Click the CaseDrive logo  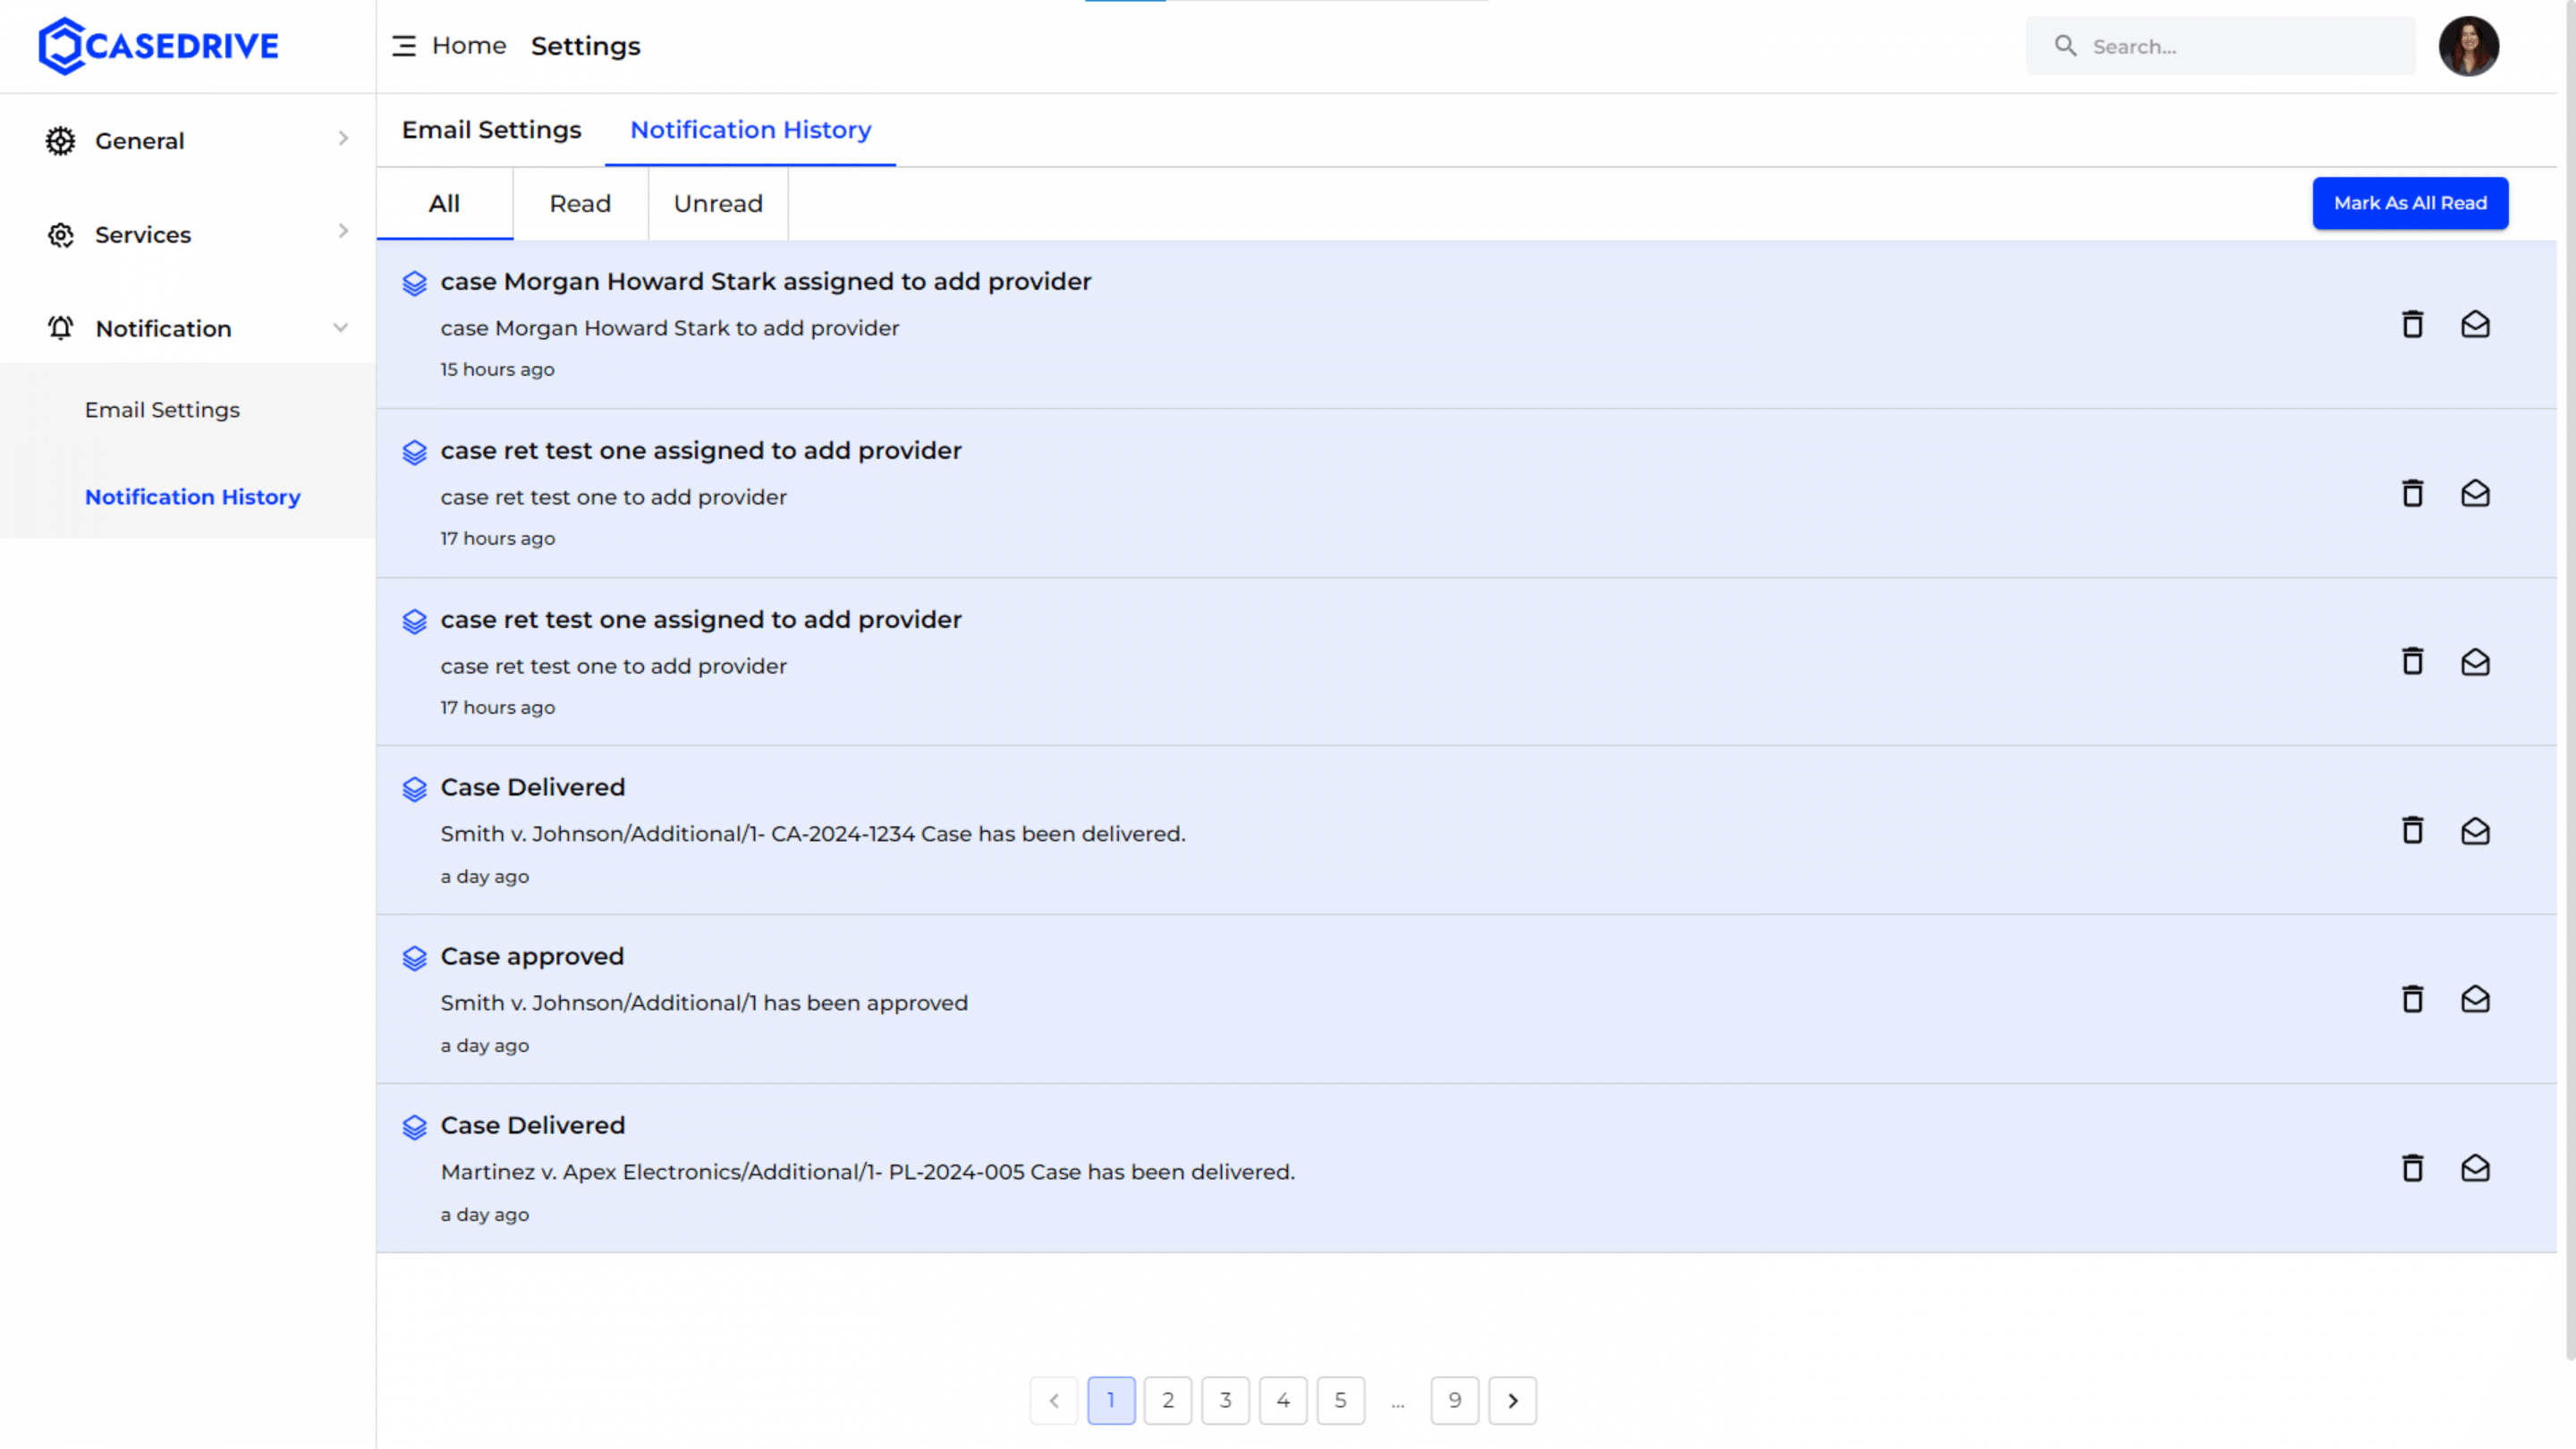click(158, 46)
